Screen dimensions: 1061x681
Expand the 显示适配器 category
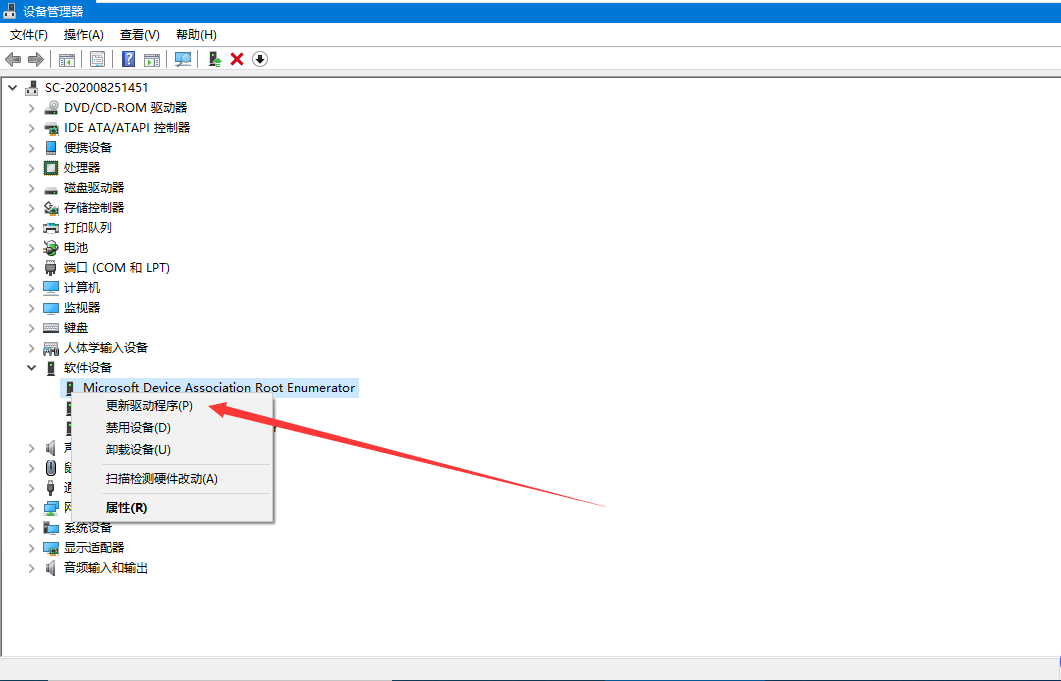click(x=32, y=548)
